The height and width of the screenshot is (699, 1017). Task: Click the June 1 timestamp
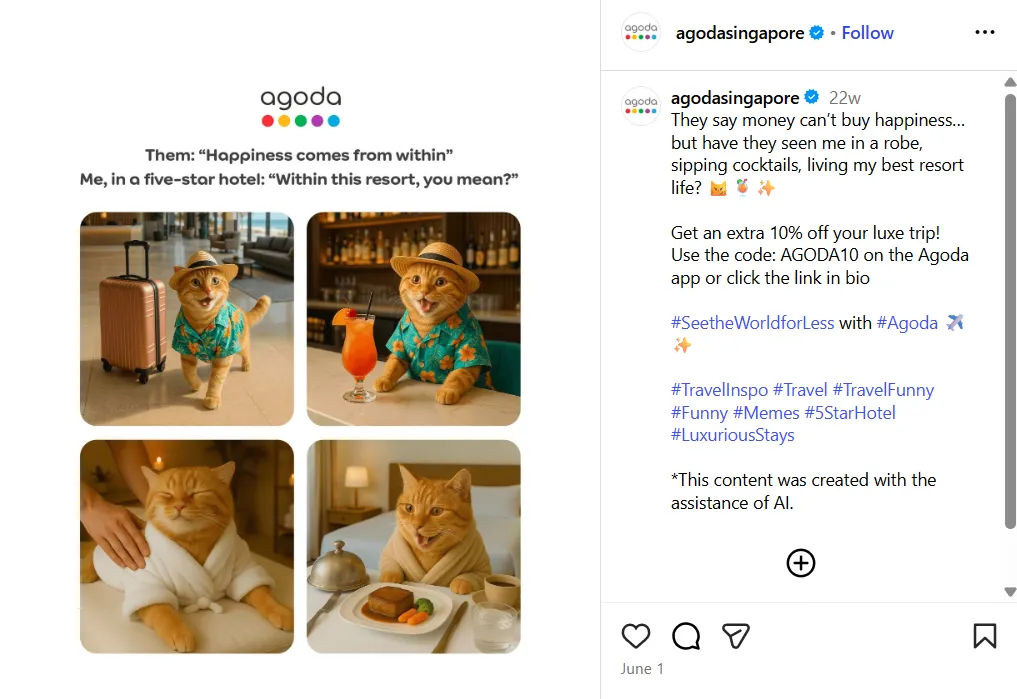tap(640, 666)
